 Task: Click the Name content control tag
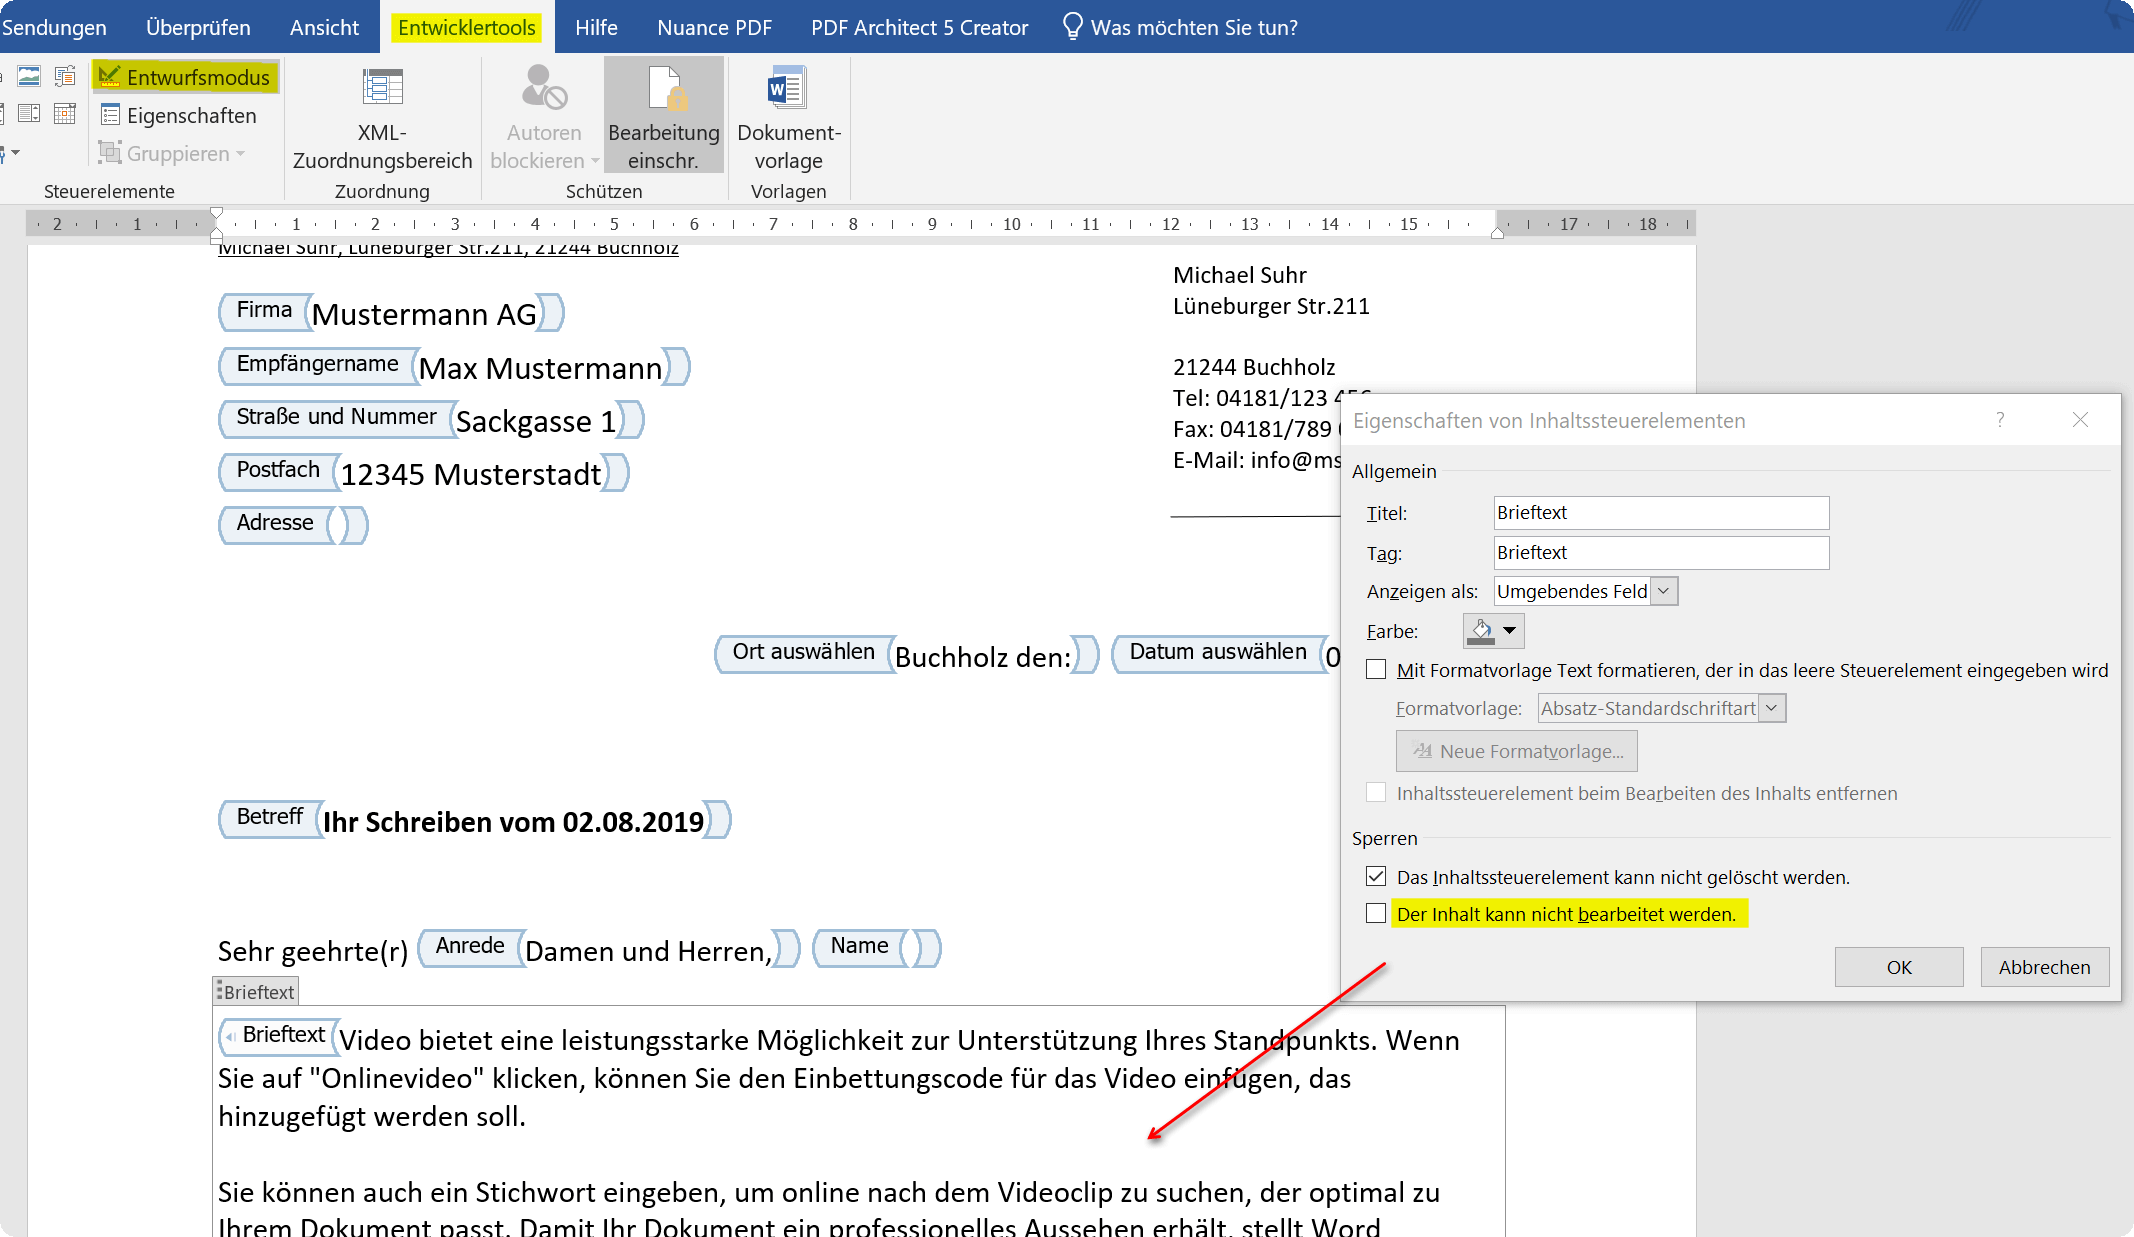[859, 946]
